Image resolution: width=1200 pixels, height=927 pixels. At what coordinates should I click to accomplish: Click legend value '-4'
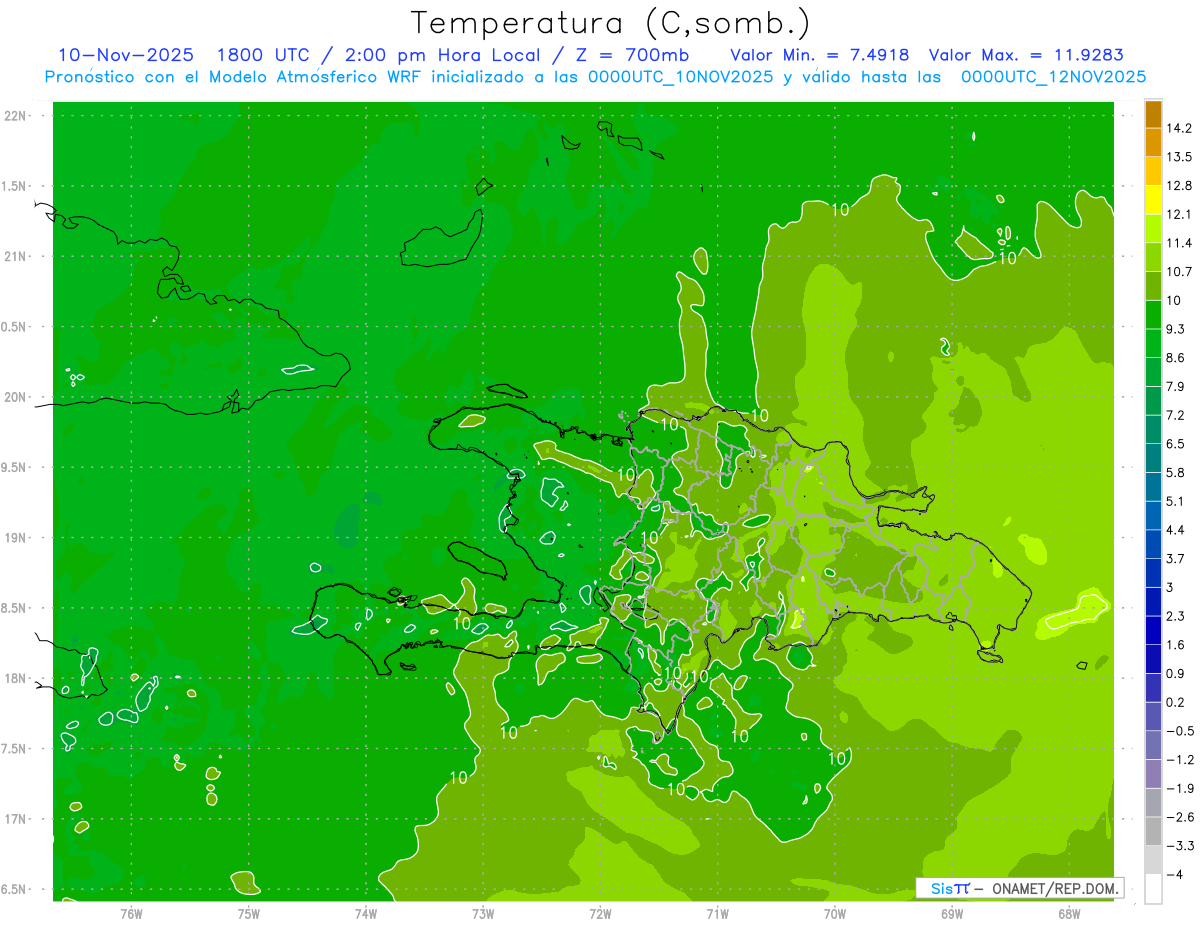pos(1175,874)
